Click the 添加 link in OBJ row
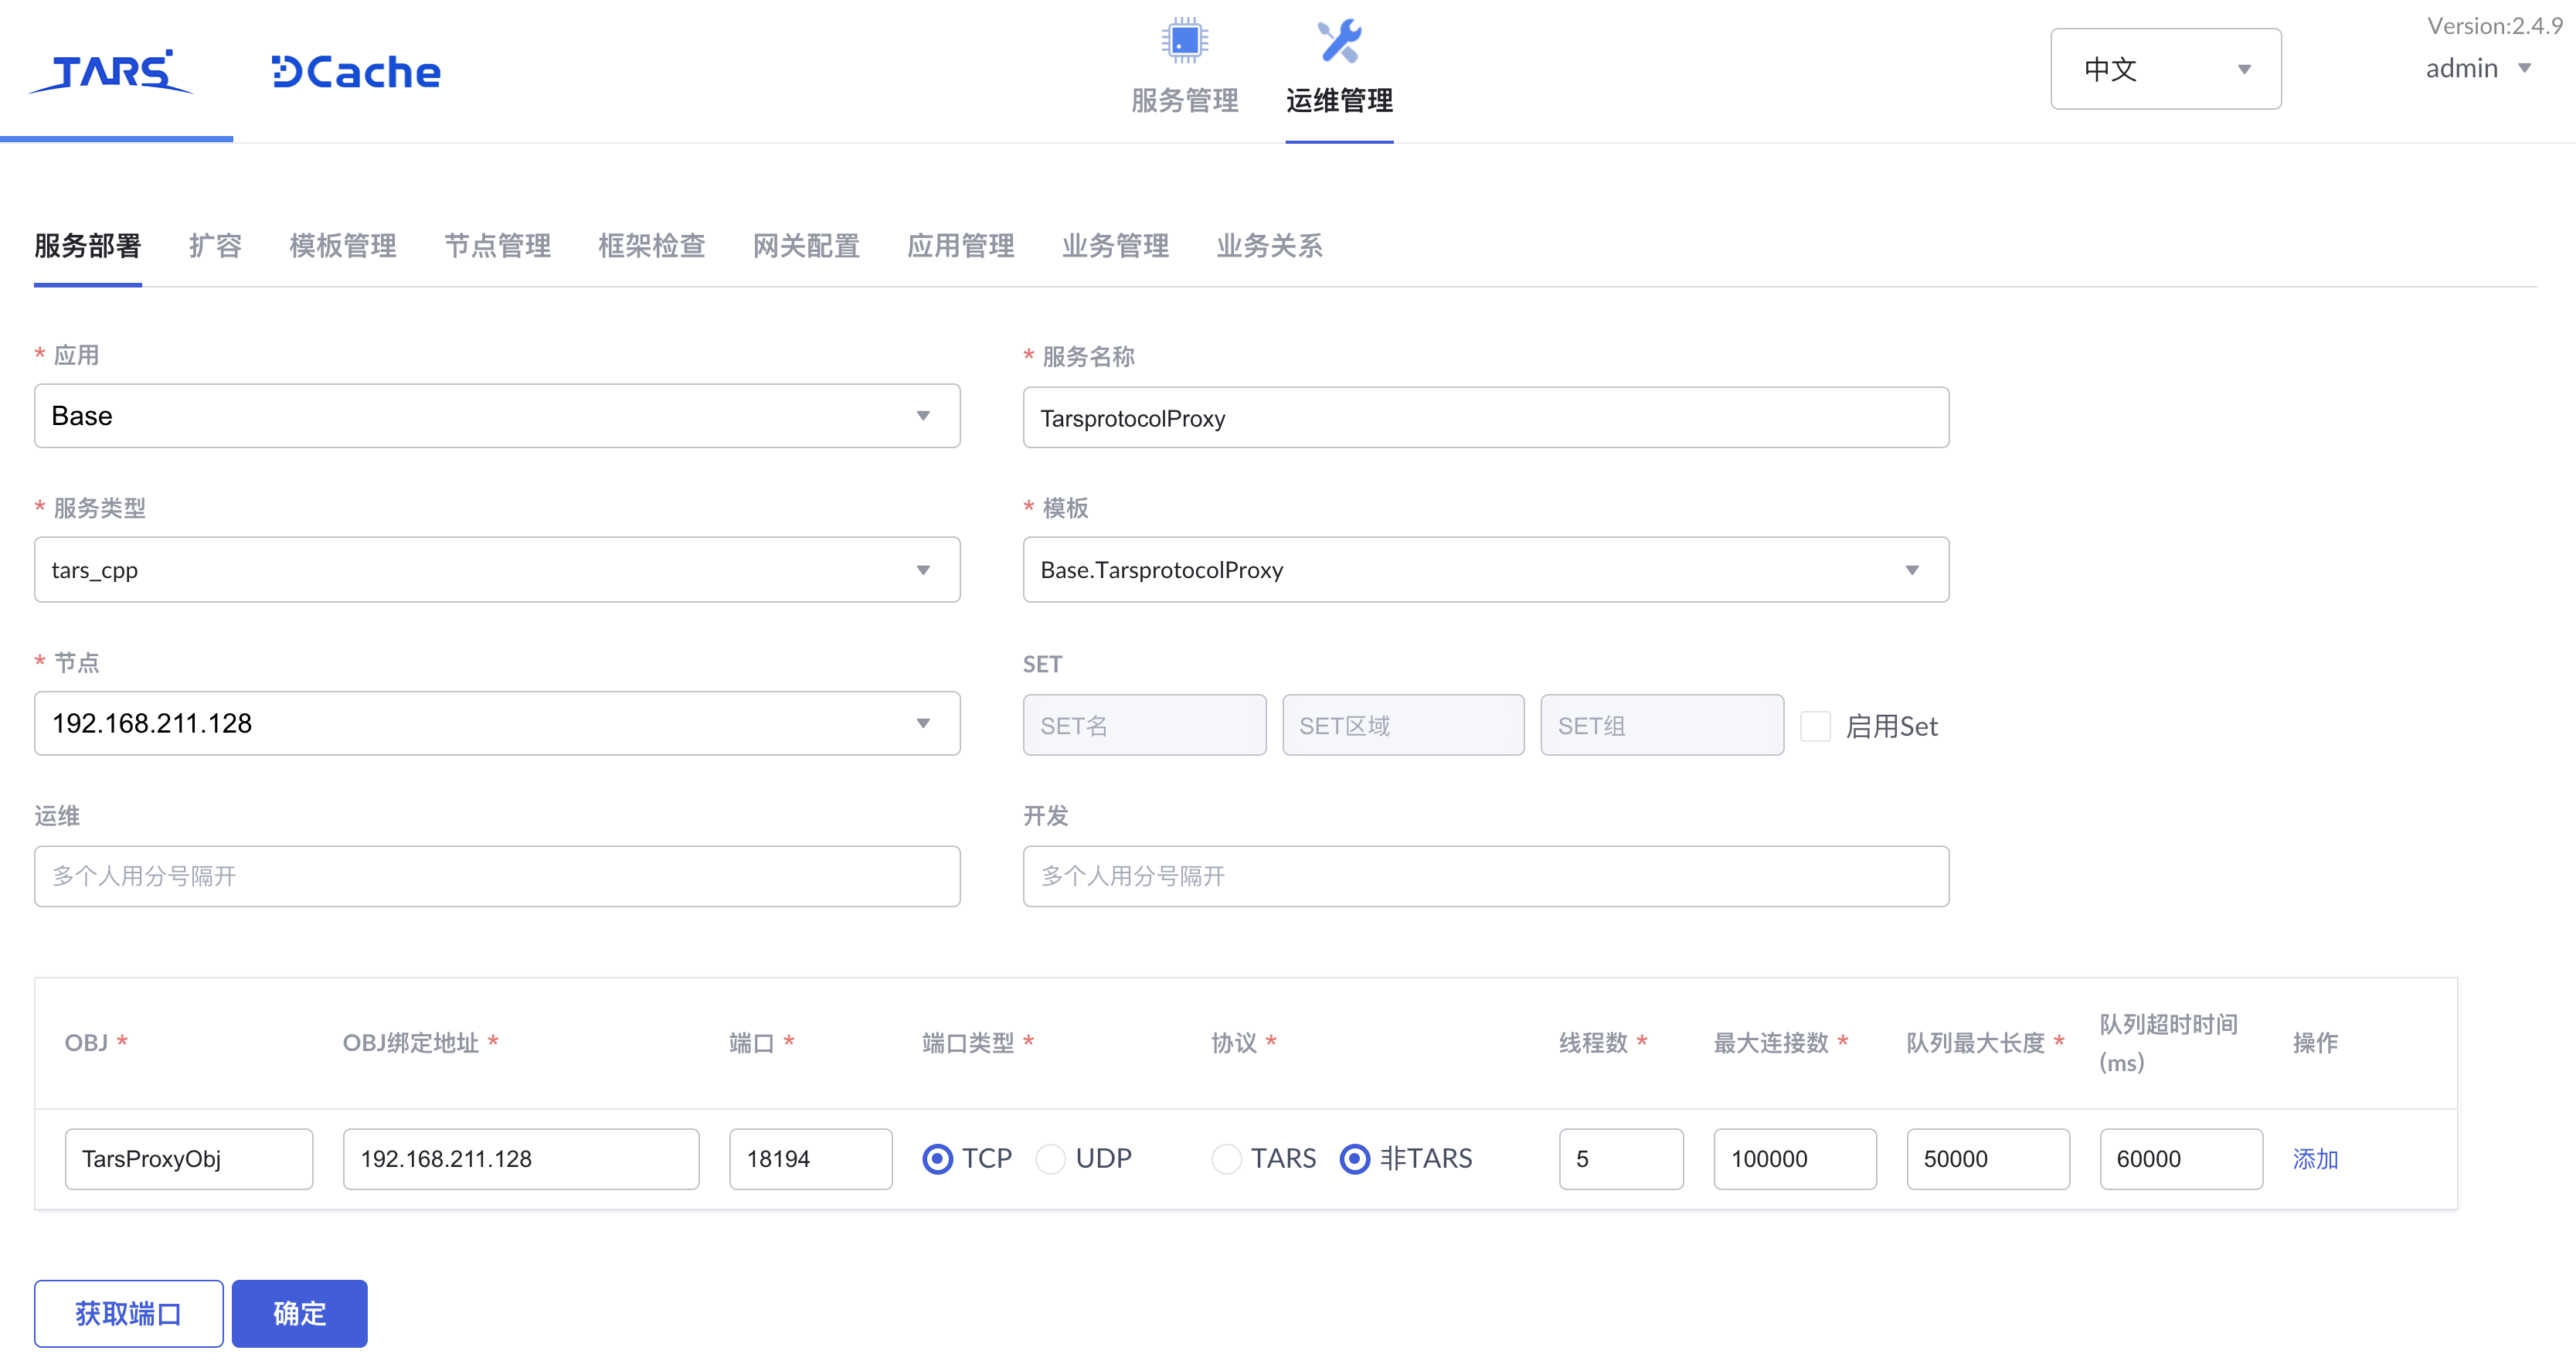 click(x=2314, y=1159)
